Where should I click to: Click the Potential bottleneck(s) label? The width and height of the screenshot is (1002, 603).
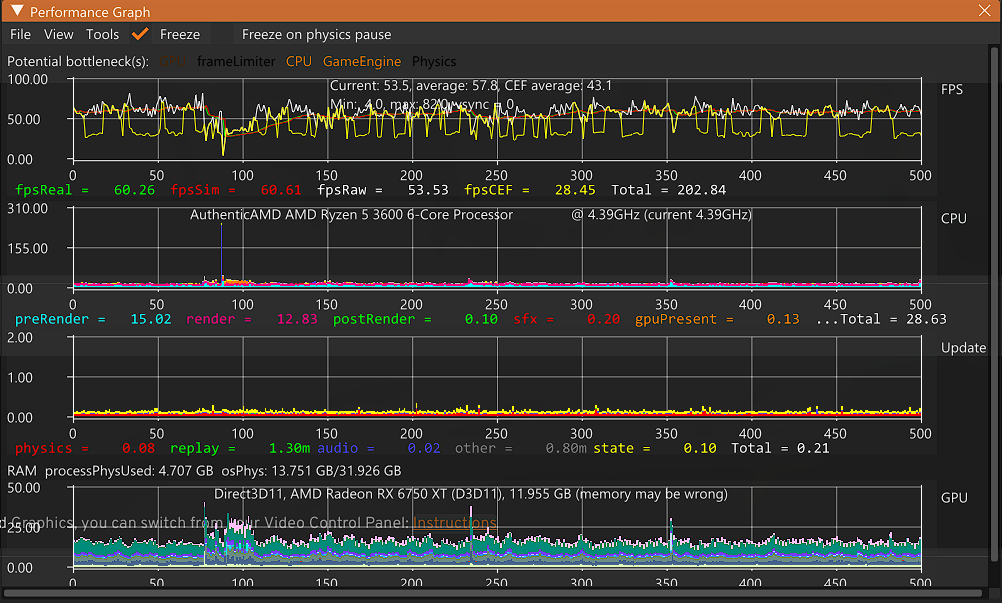[x=78, y=61]
